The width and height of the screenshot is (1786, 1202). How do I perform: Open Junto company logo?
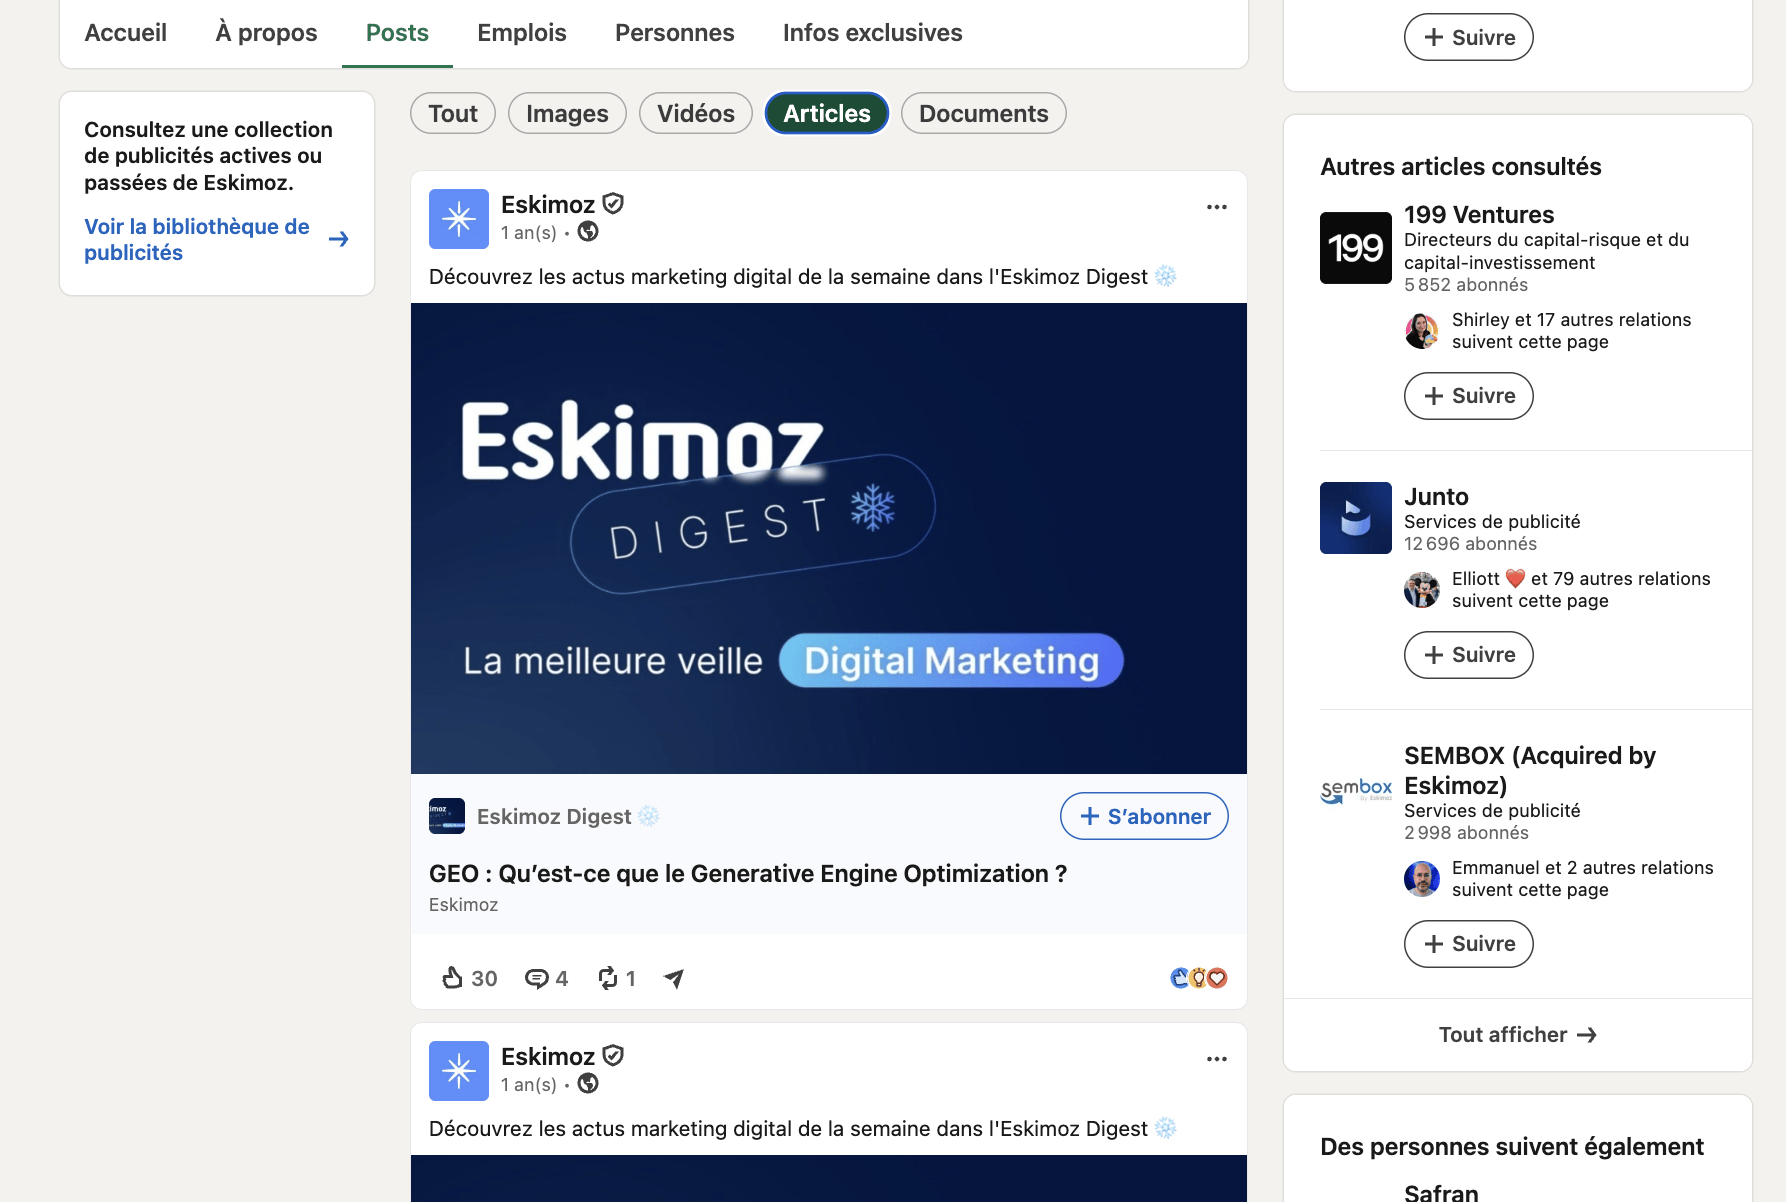click(1356, 518)
